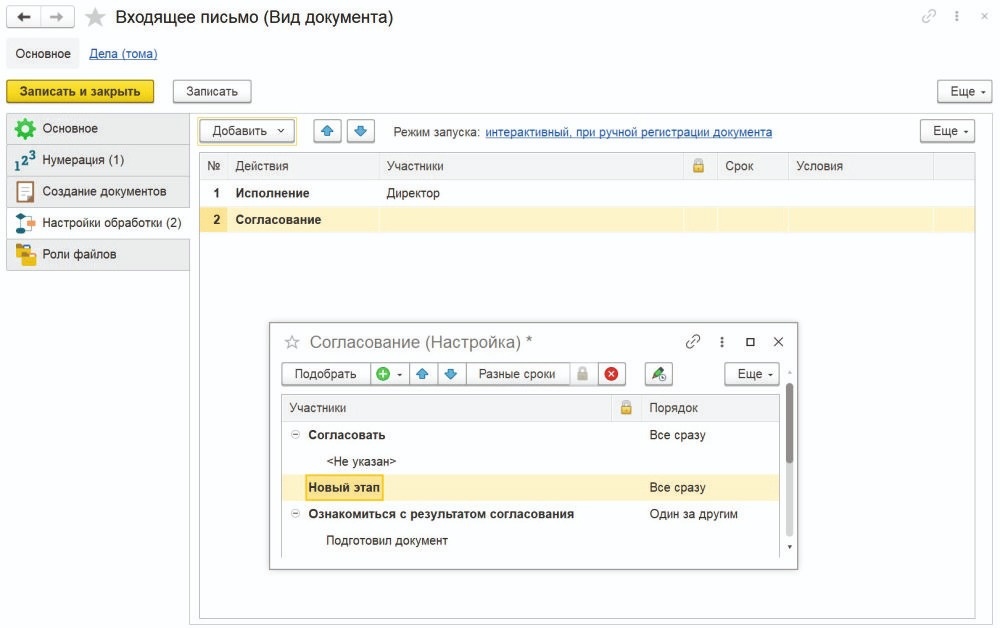Open three-dot menu in Согласование dialog

coord(722,342)
